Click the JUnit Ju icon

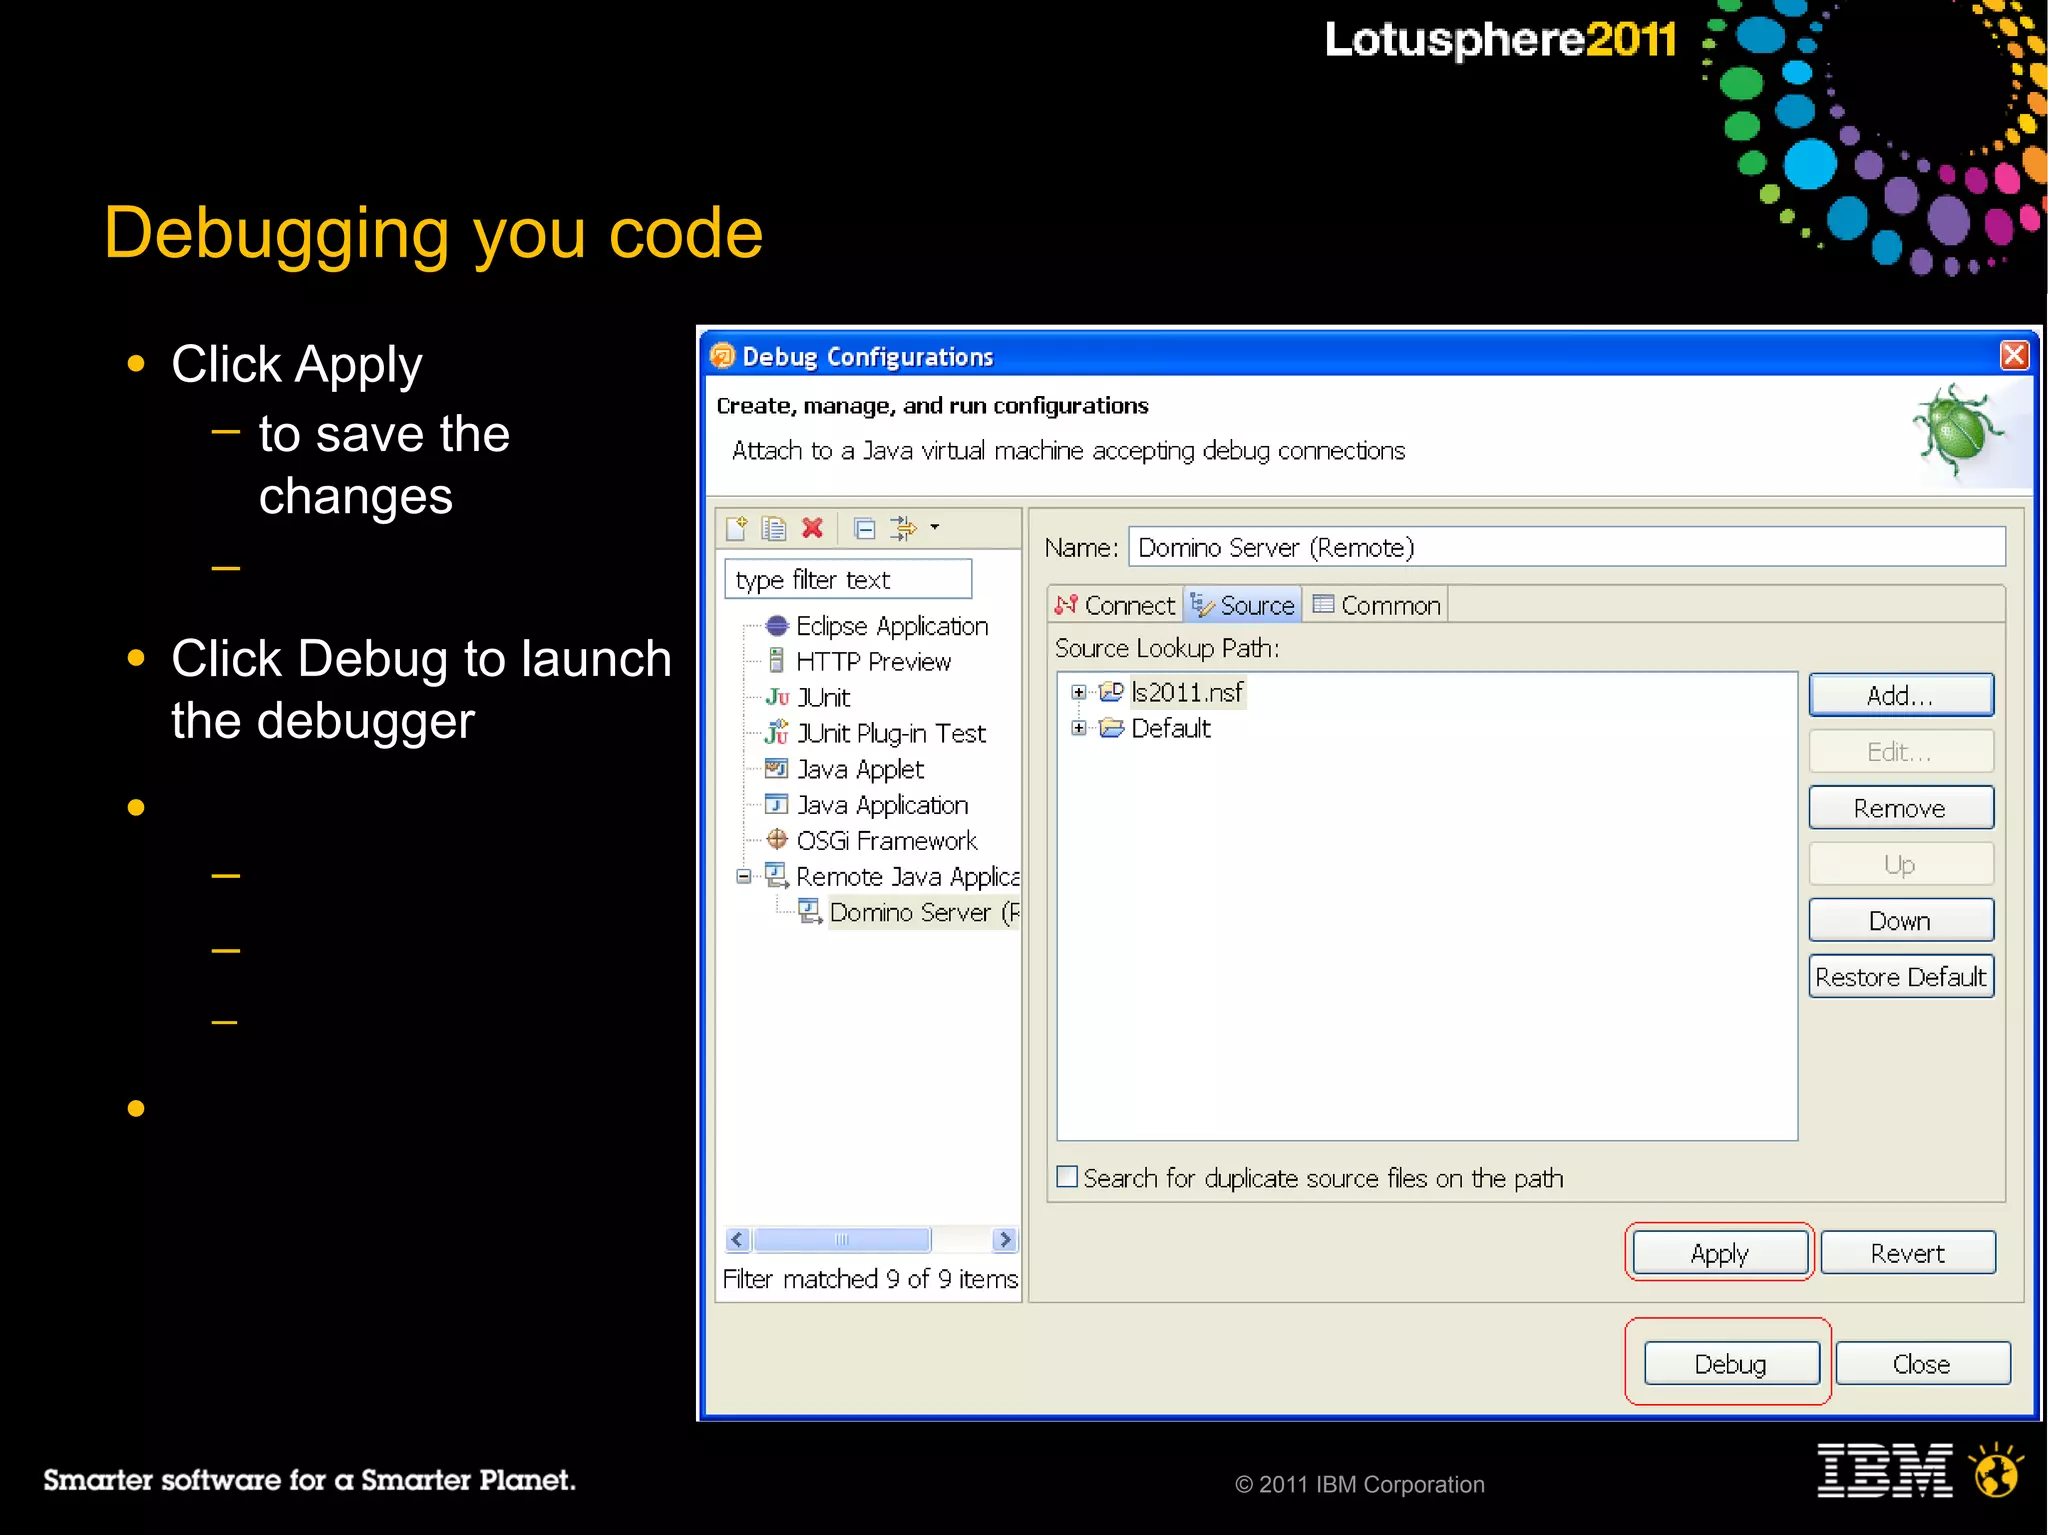click(x=777, y=698)
